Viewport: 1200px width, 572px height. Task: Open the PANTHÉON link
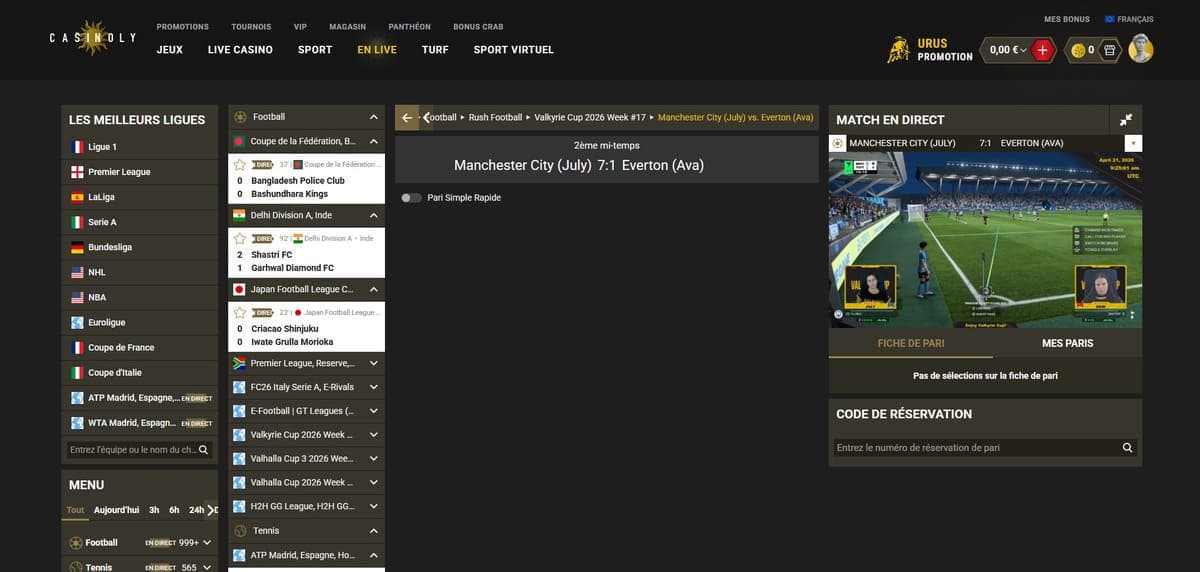coord(409,27)
